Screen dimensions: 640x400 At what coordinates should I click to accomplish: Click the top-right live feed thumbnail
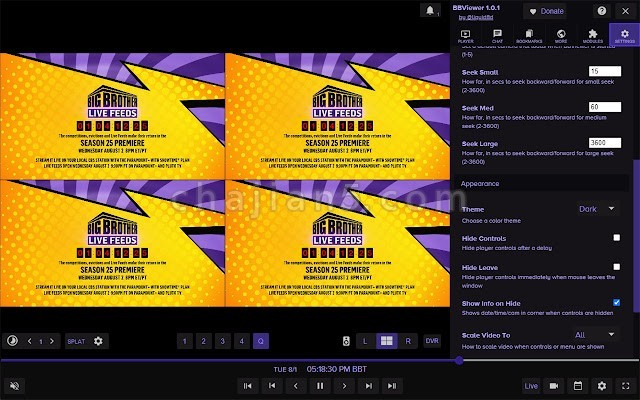click(x=338, y=116)
